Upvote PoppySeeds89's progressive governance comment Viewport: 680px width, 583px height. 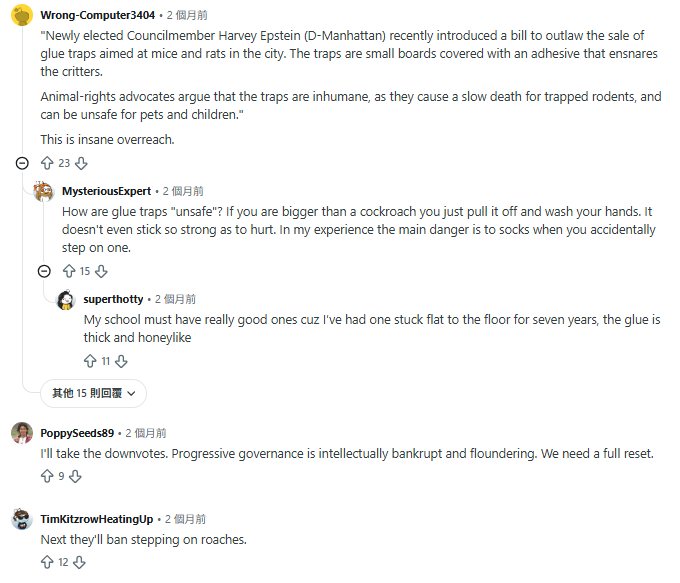coord(47,476)
